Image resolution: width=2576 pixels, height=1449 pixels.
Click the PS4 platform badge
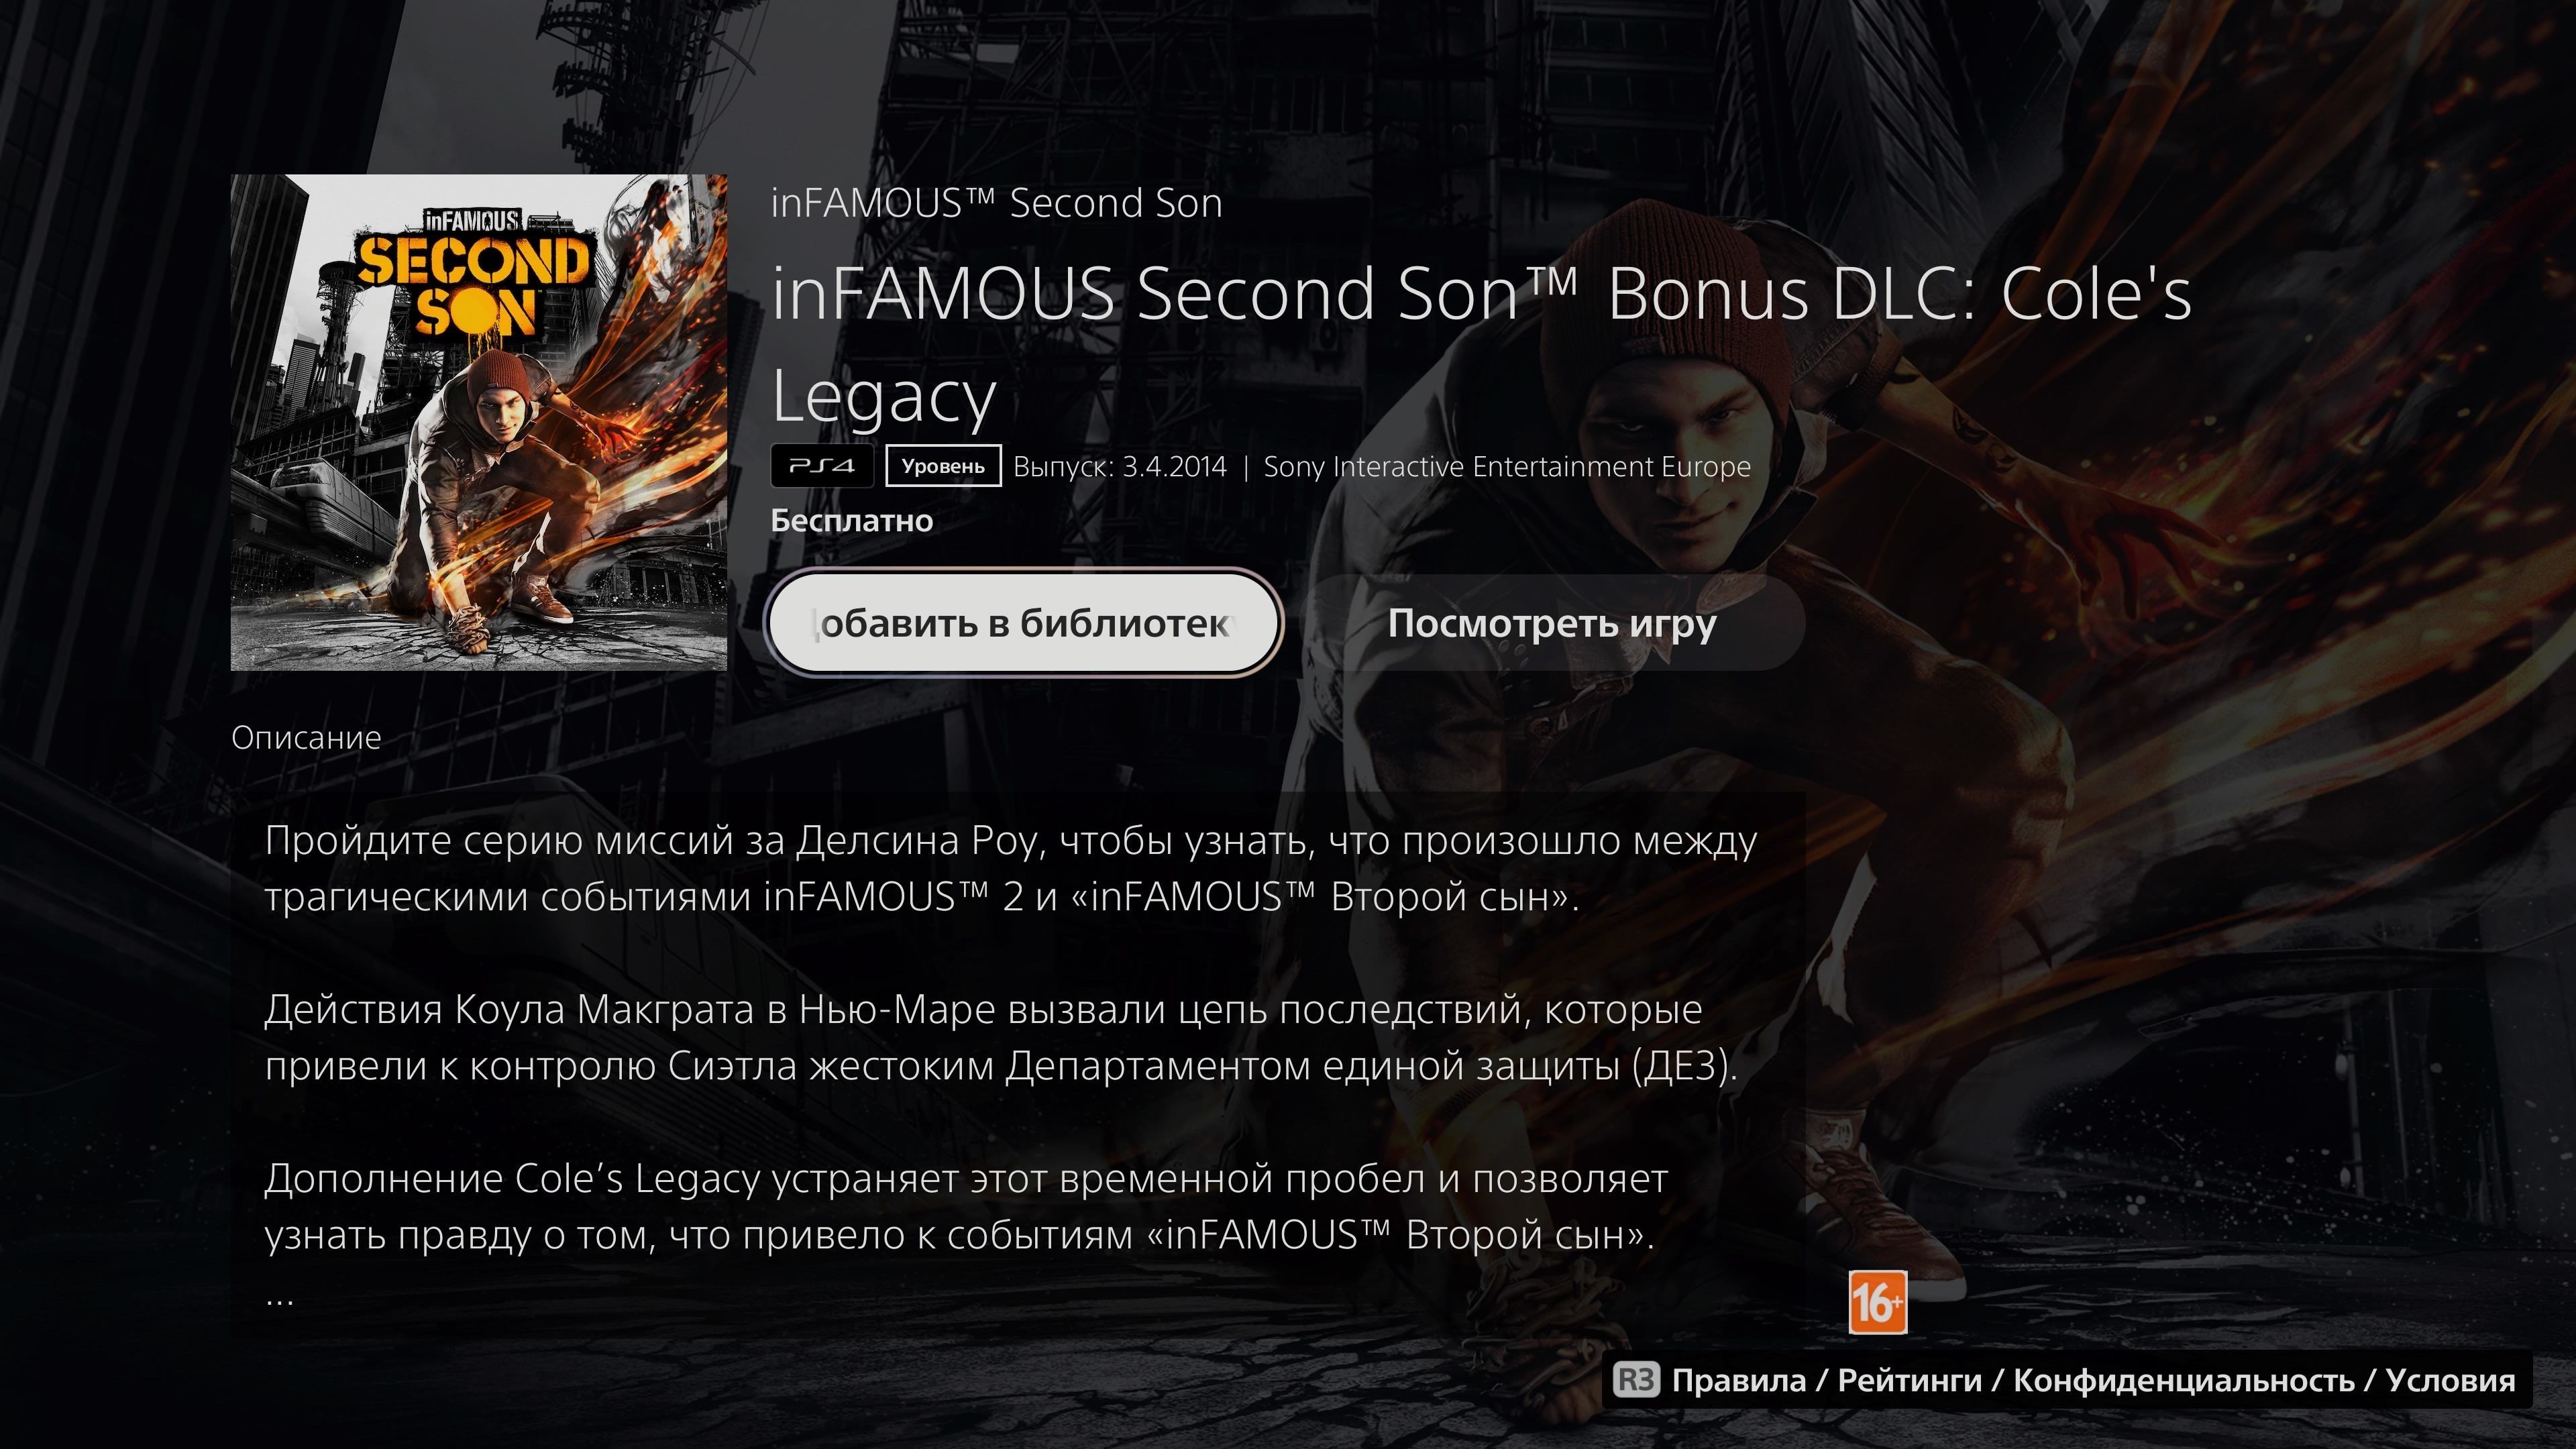tap(822, 466)
